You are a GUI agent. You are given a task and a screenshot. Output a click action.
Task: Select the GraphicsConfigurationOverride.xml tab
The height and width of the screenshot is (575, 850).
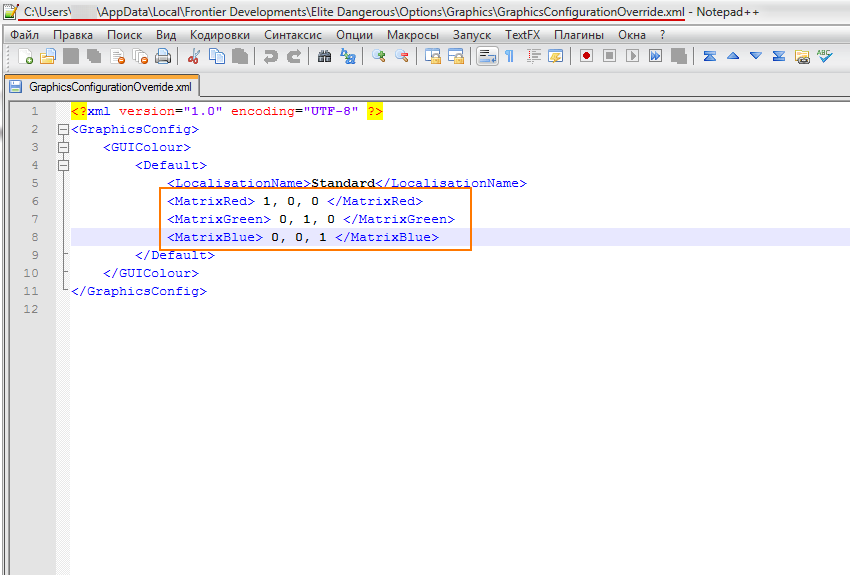[x=103, y=87]
